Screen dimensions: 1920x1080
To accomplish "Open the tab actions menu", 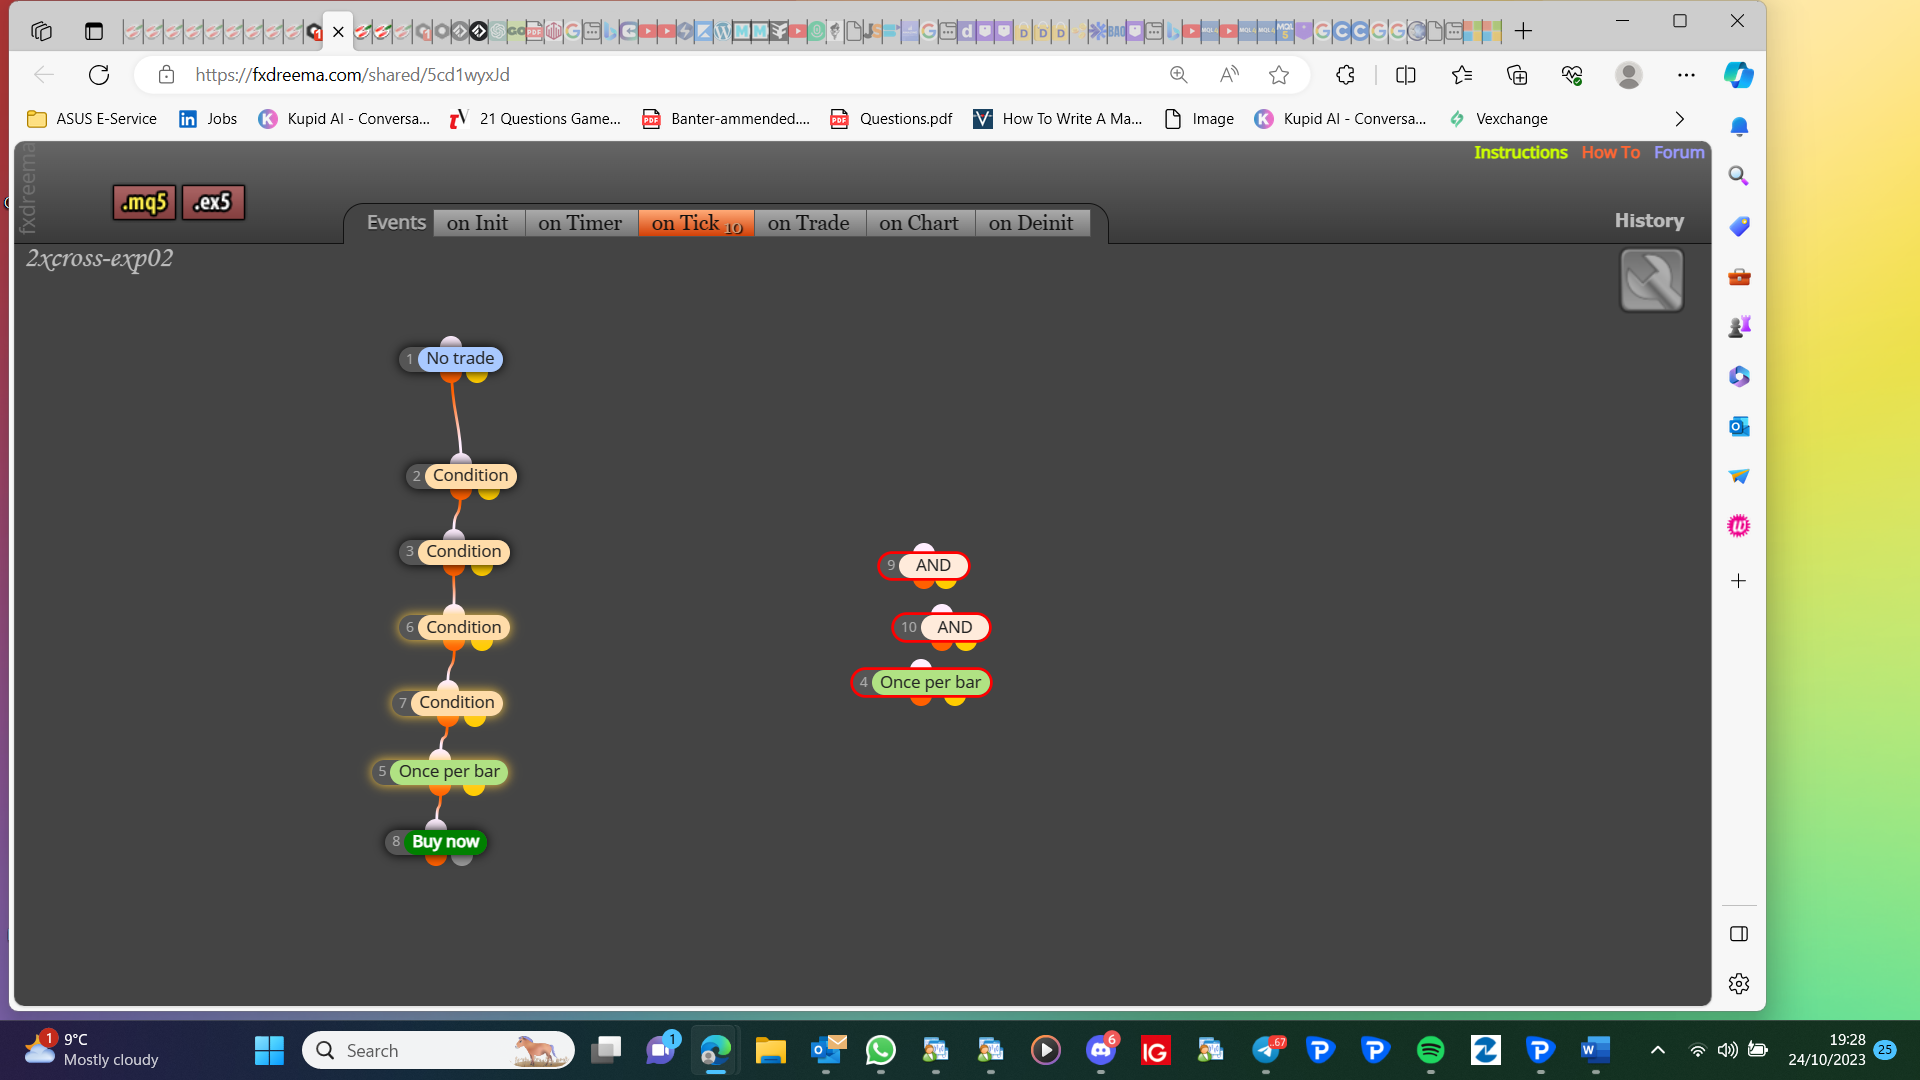I will pos(94,31).
